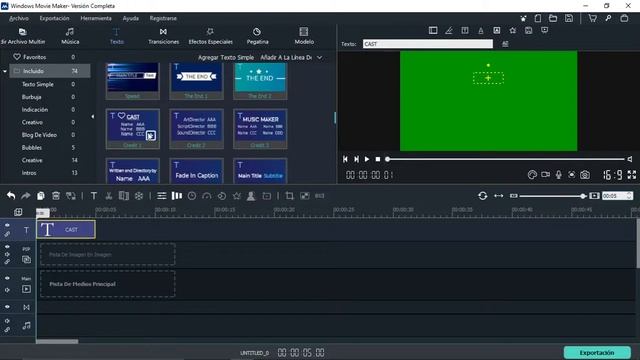Viewport: 640px width, 360px height.
Task: Switch to the Modelo tab
Action: pos(304,36)
